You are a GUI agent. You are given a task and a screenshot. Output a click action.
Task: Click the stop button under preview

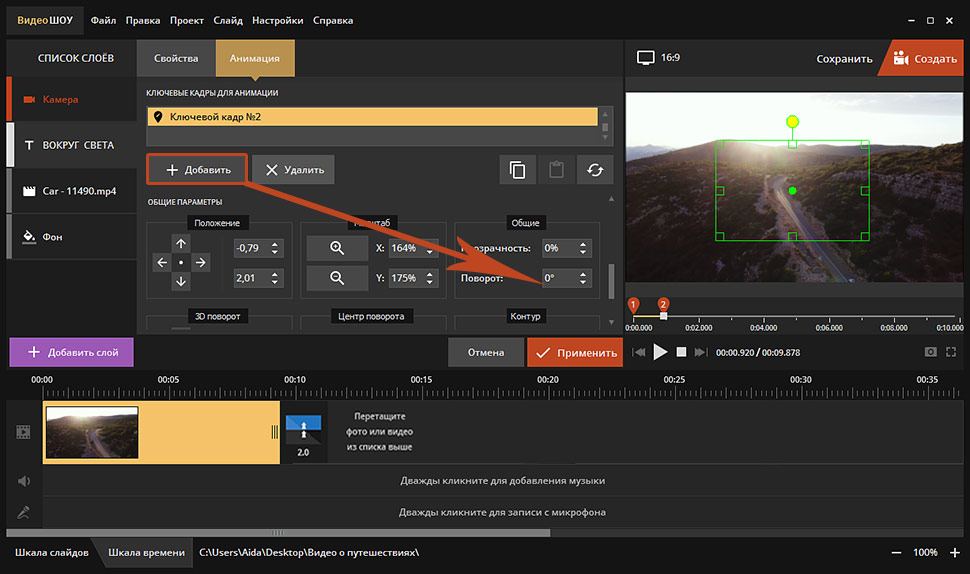pos(681,352)
